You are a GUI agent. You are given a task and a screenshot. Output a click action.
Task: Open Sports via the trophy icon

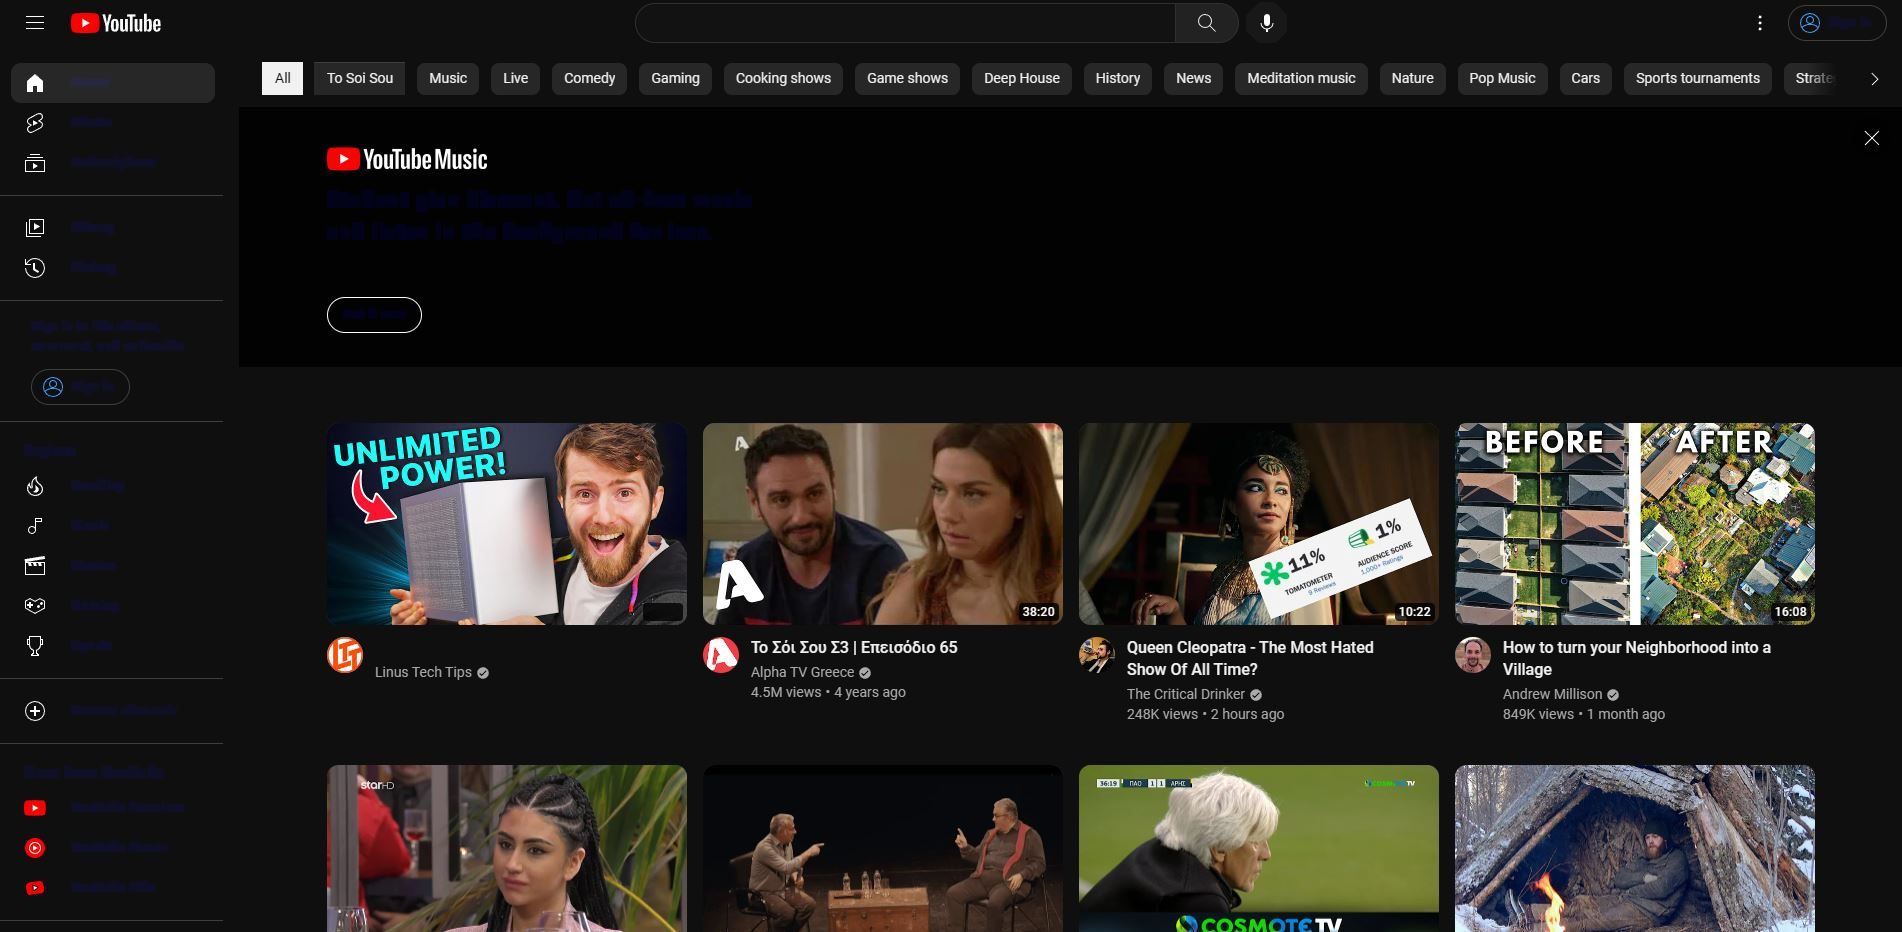tap(35, 646)
